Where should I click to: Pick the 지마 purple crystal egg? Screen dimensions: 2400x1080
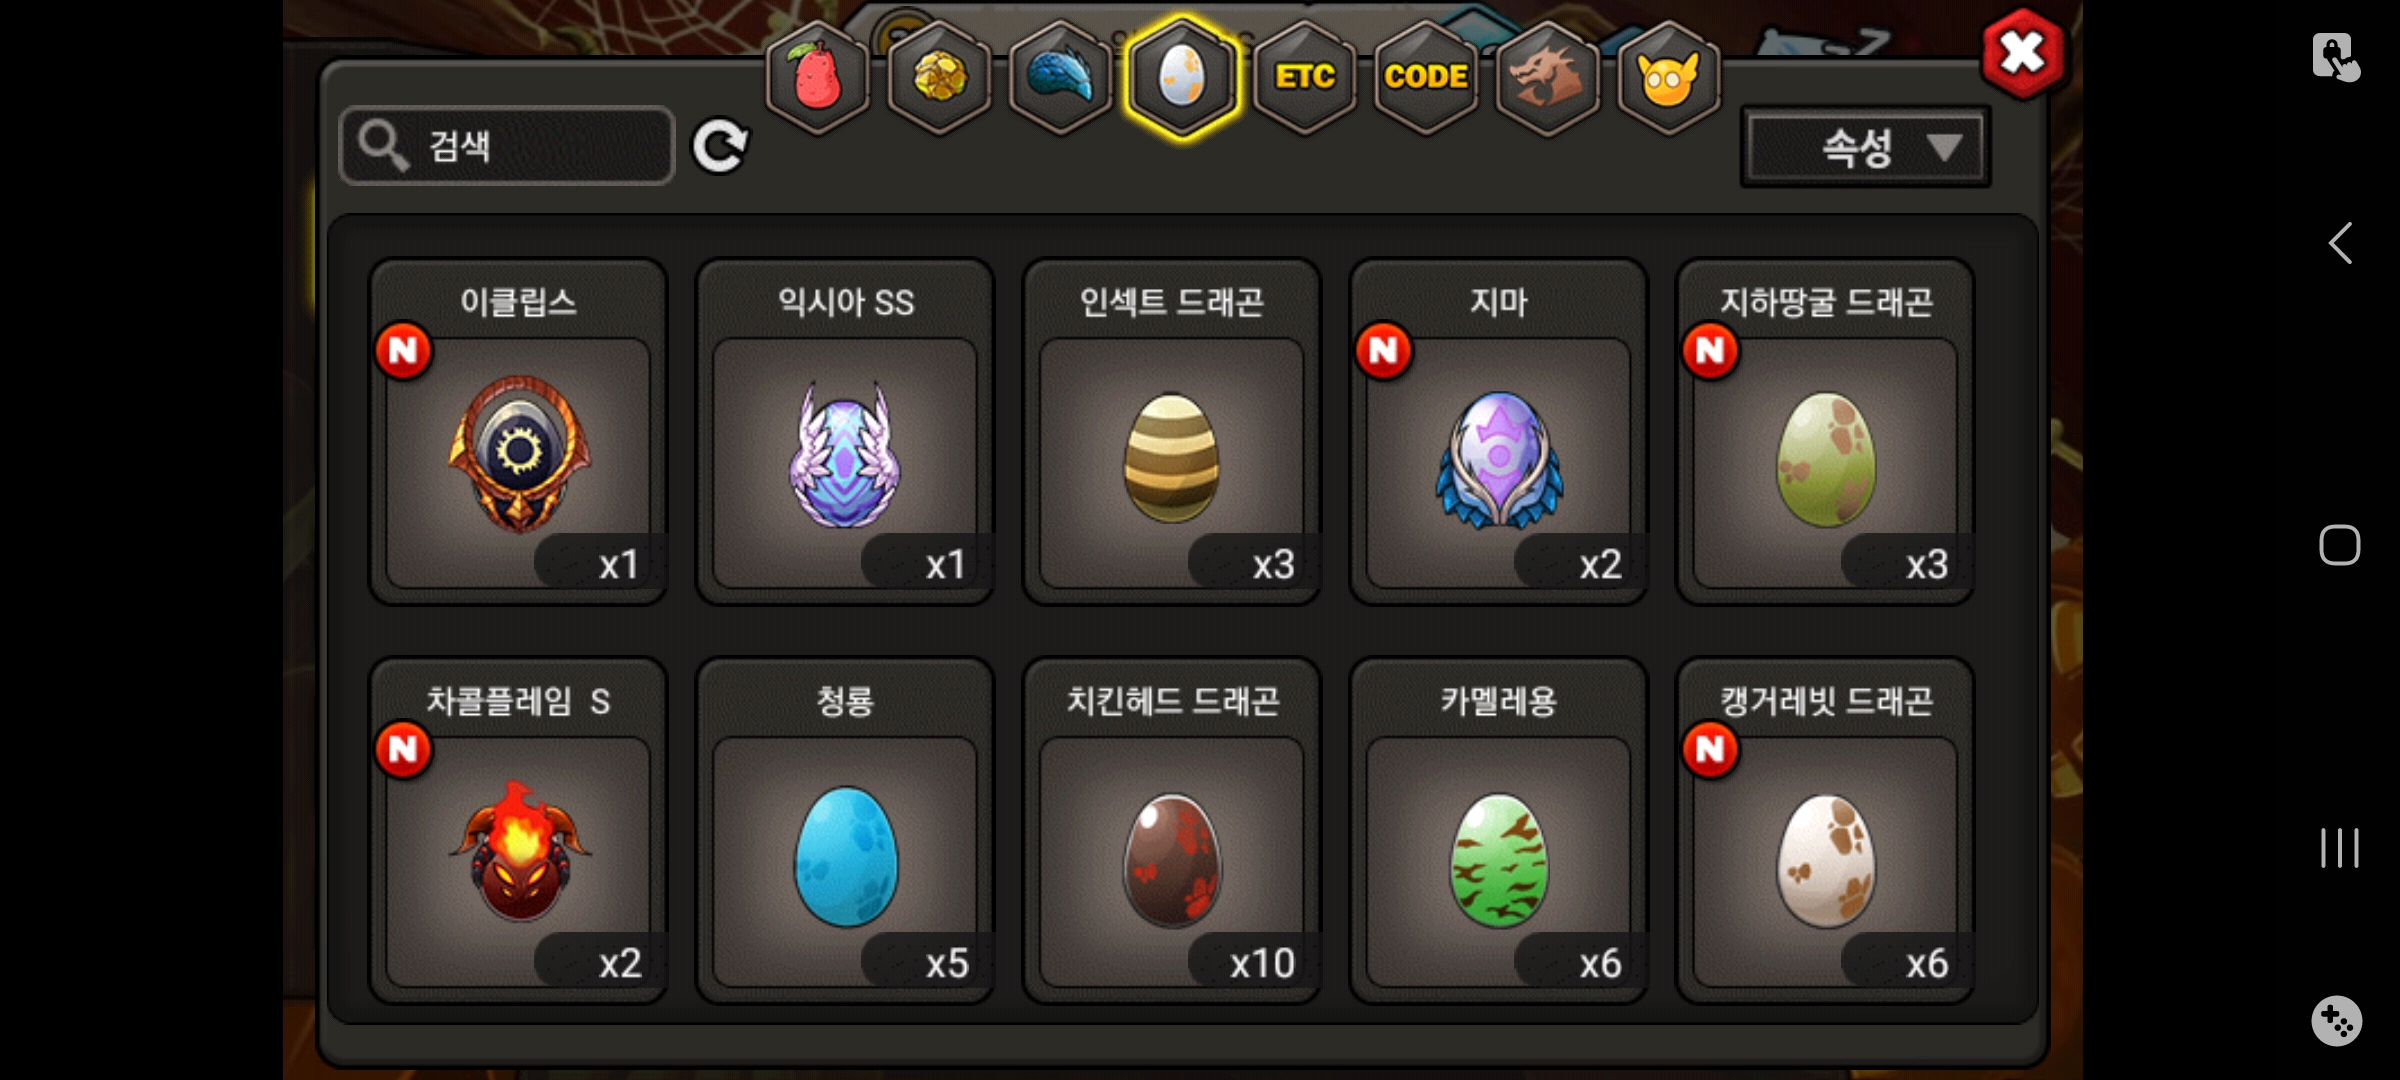[x=1499, y=432]
